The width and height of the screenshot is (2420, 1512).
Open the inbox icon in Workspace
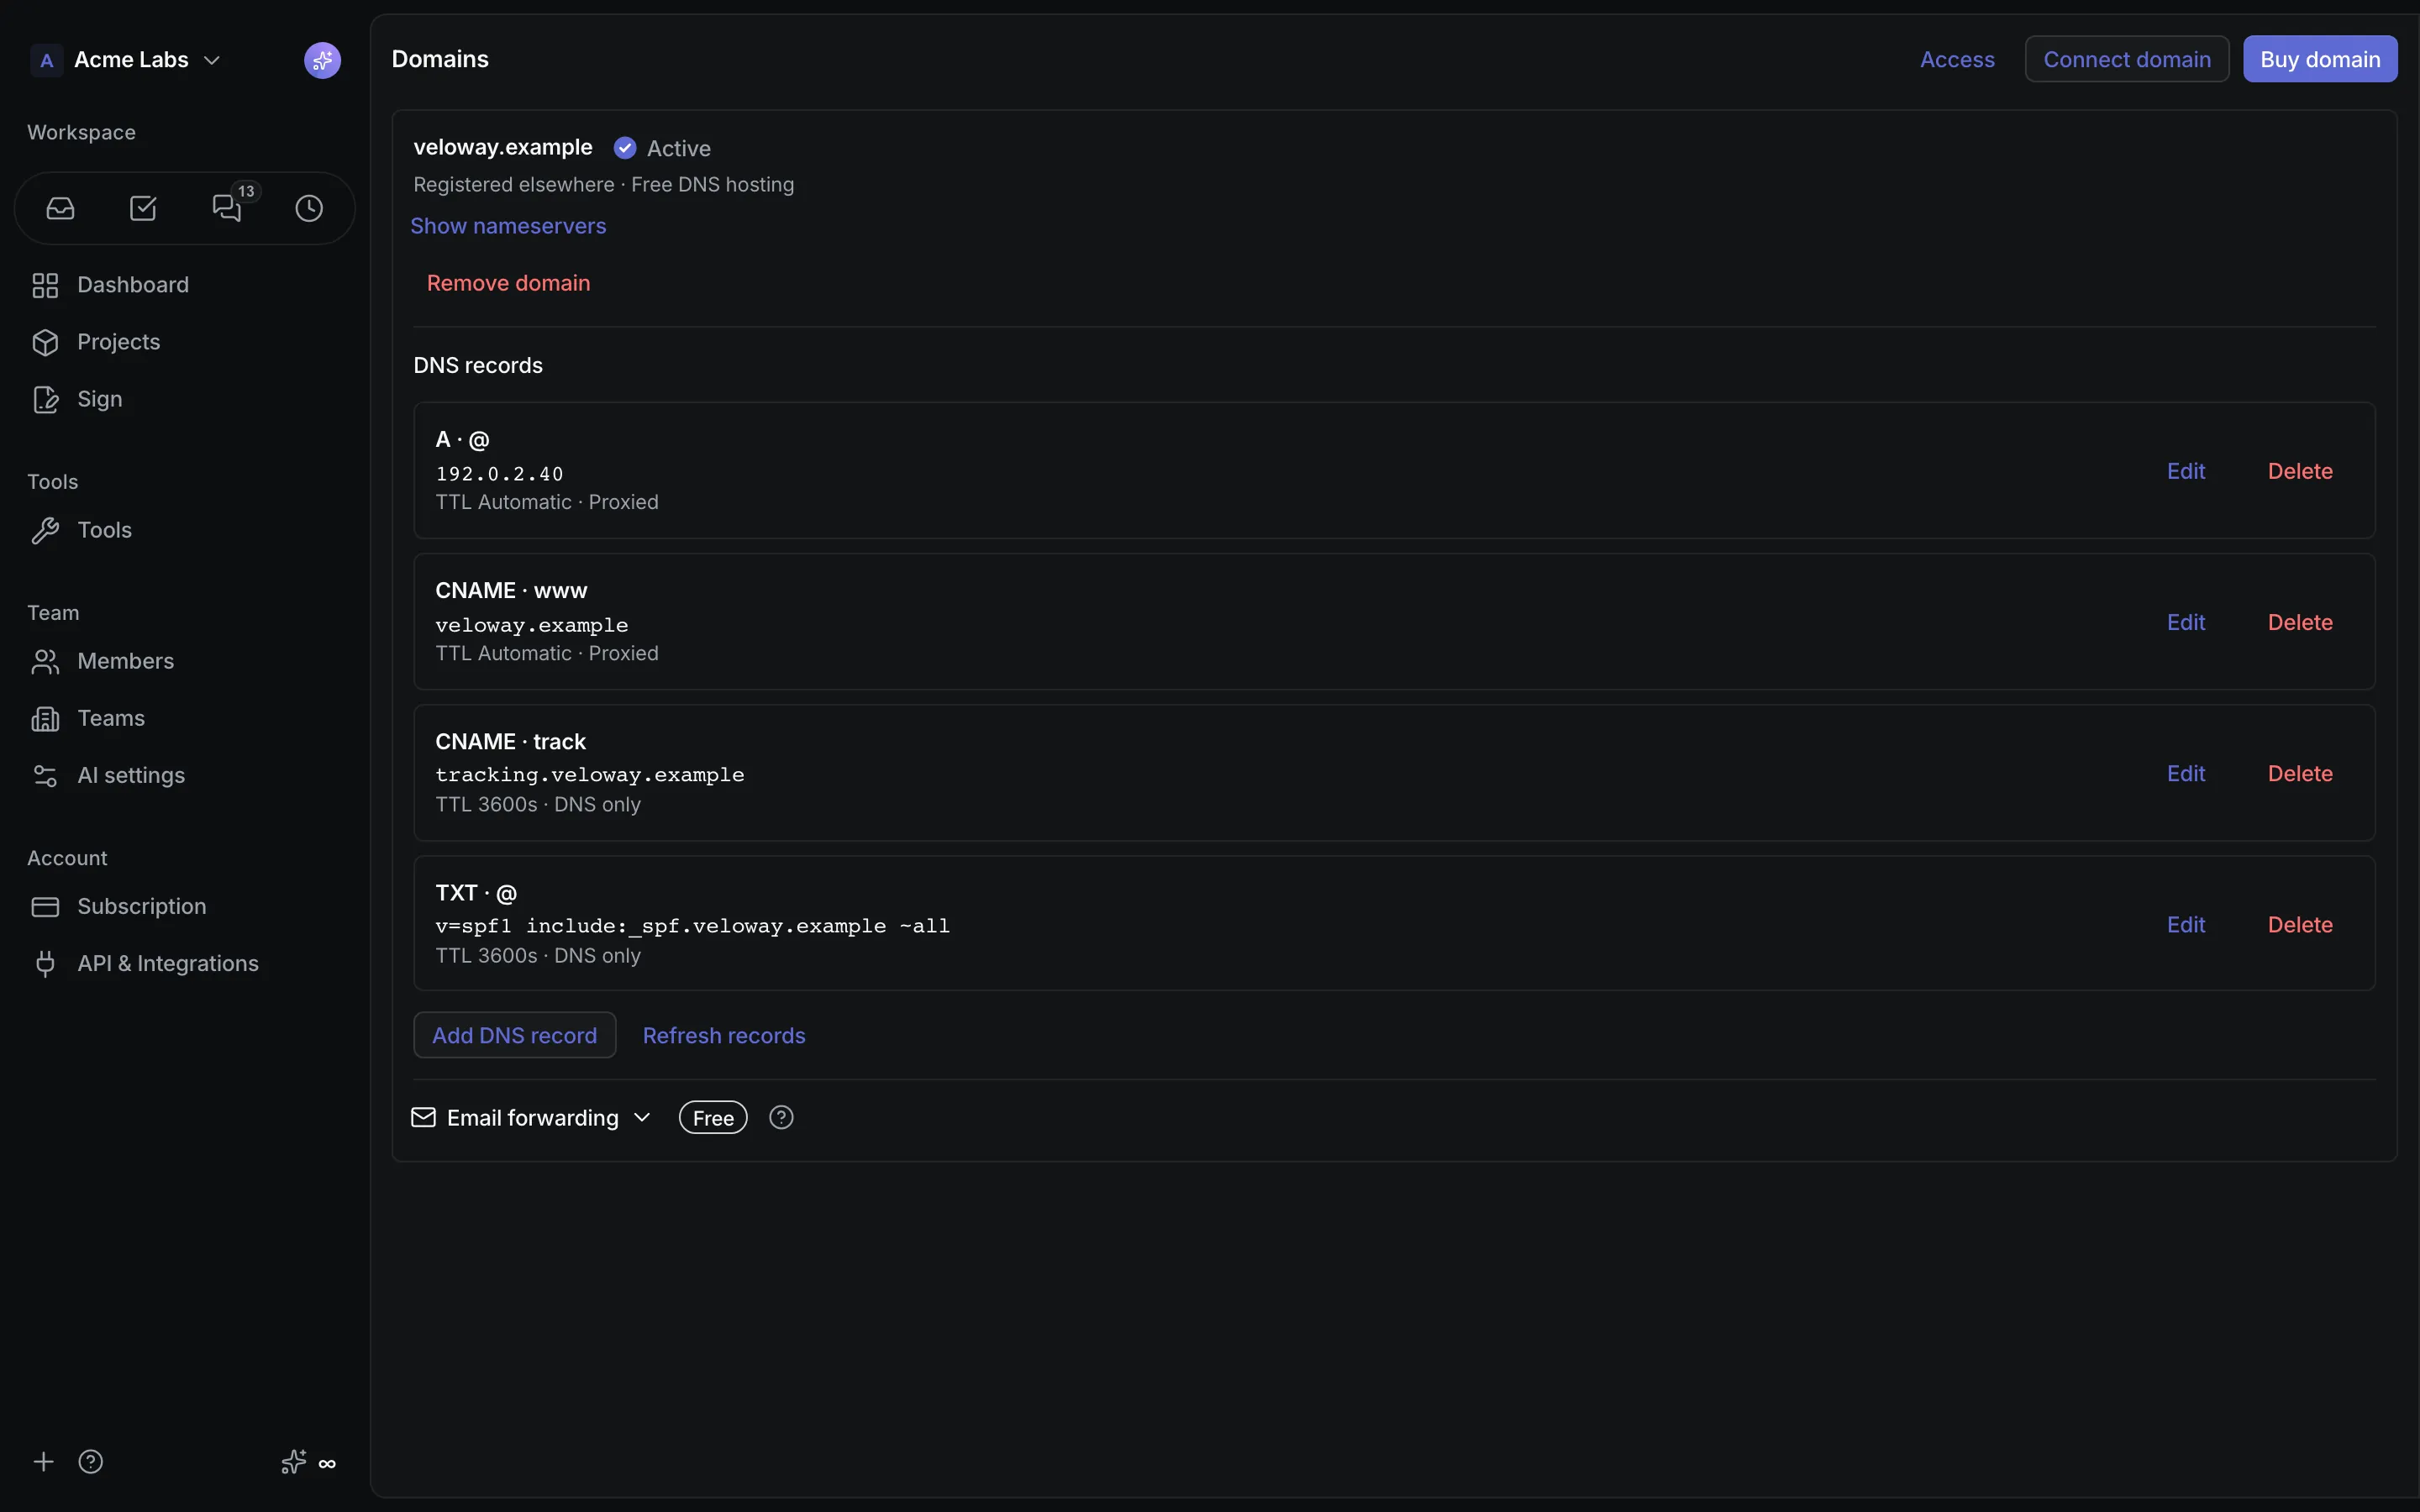61,208
